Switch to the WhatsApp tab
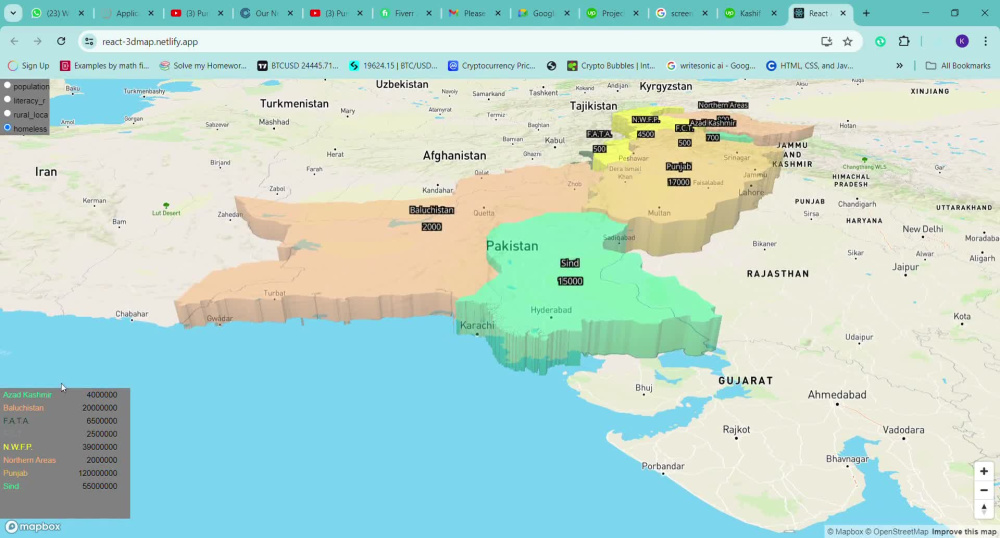Screen dimensions: 1000x538 [57, 13]
